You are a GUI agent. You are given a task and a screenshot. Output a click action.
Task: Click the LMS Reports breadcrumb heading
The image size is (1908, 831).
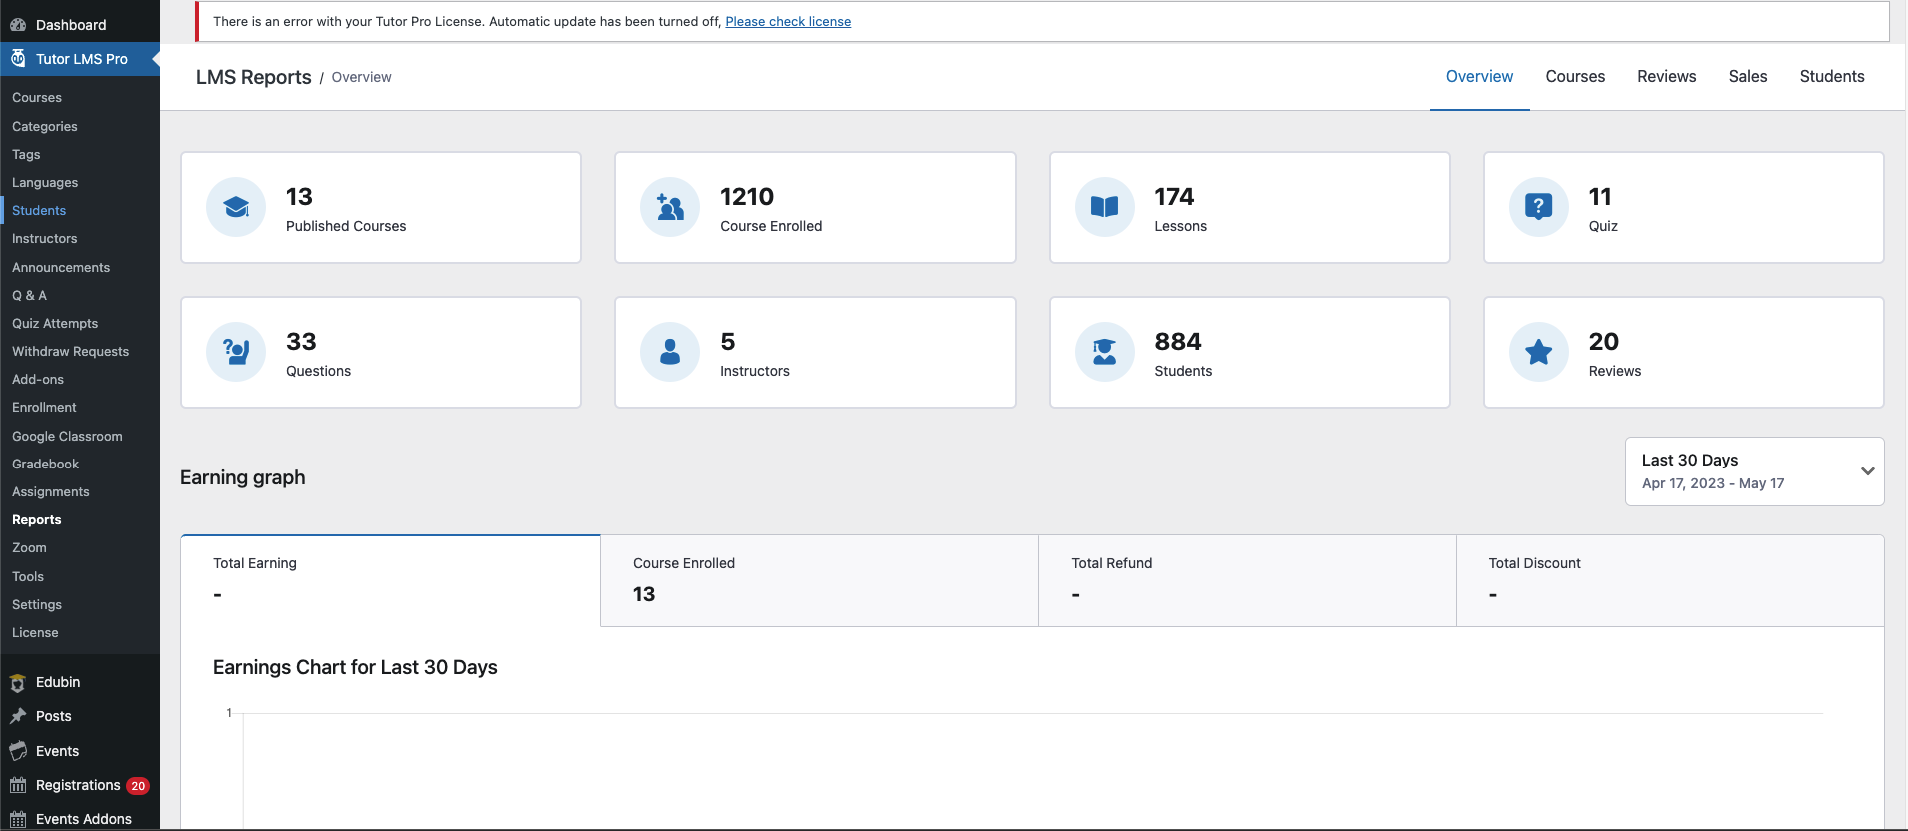click(254, 77)
